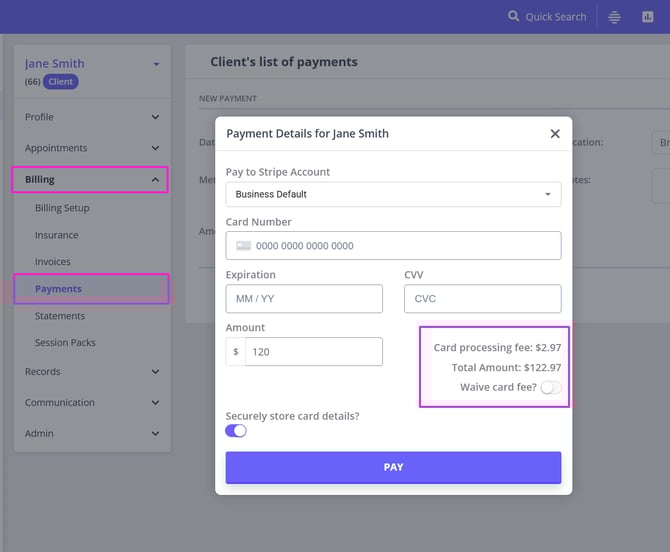
Task: Click the Quick Search magnifier icon
Action: point(514,17)
